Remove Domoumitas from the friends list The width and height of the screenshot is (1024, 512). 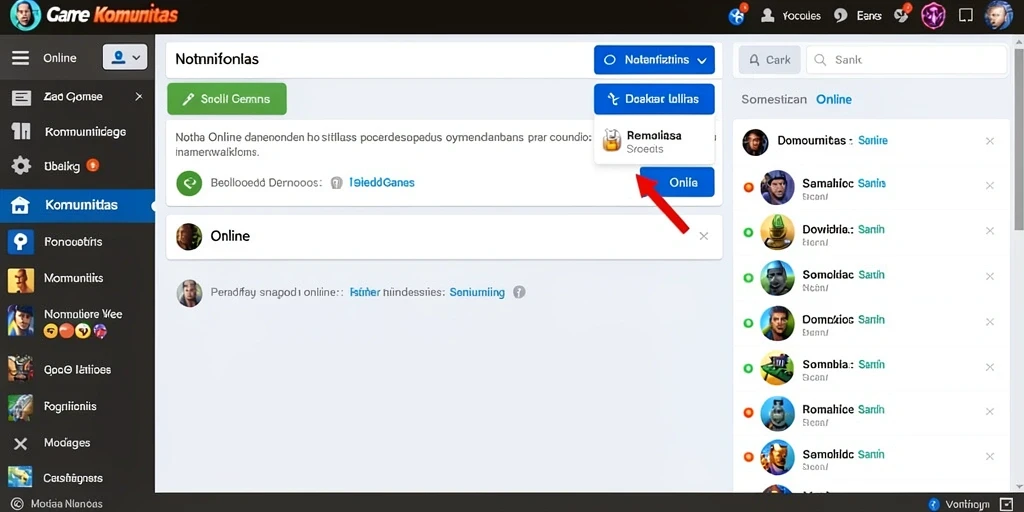(x=990, y=141)
